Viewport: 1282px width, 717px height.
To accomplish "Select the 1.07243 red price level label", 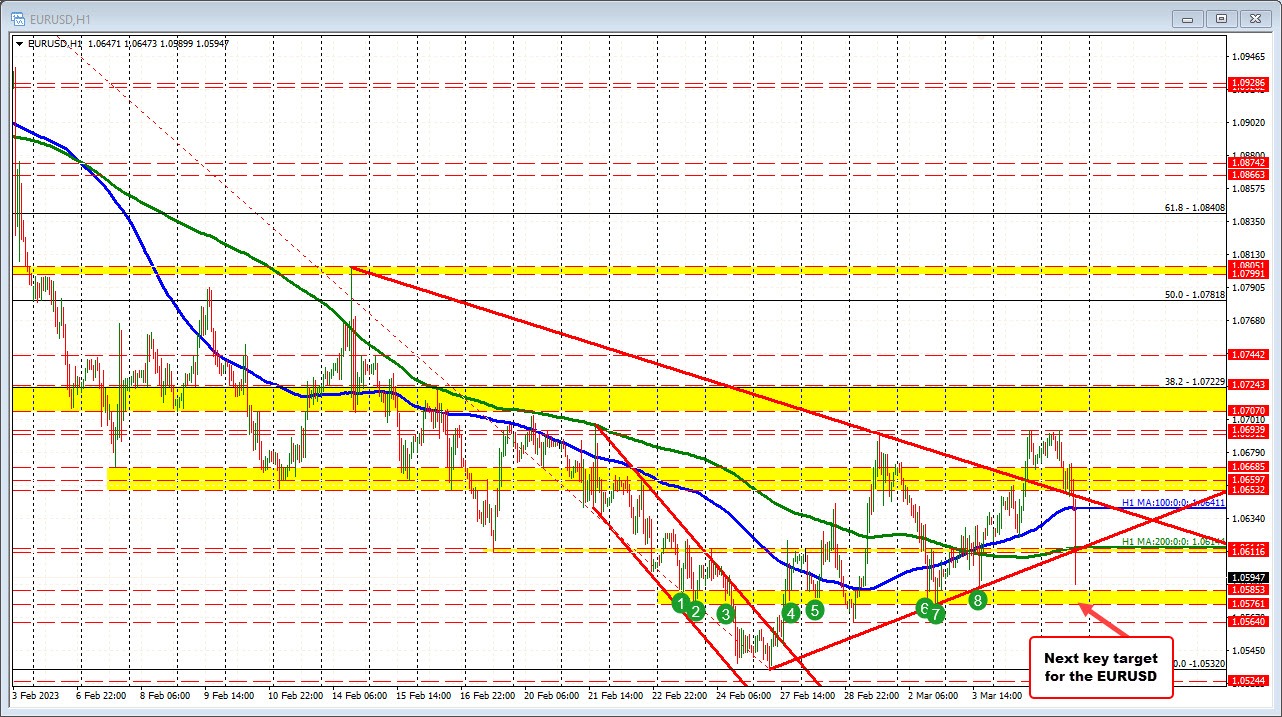I will [1249, 384].
